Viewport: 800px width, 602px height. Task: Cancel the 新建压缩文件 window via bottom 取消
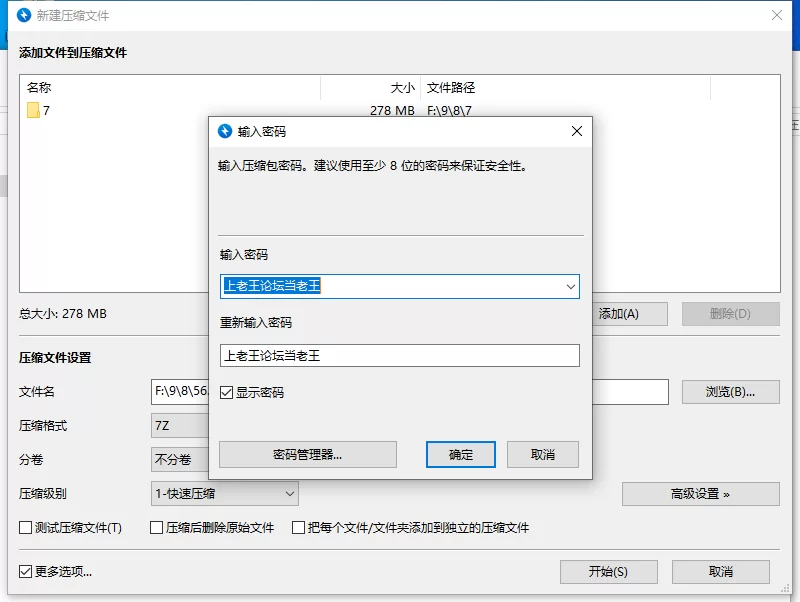point(720,572)
